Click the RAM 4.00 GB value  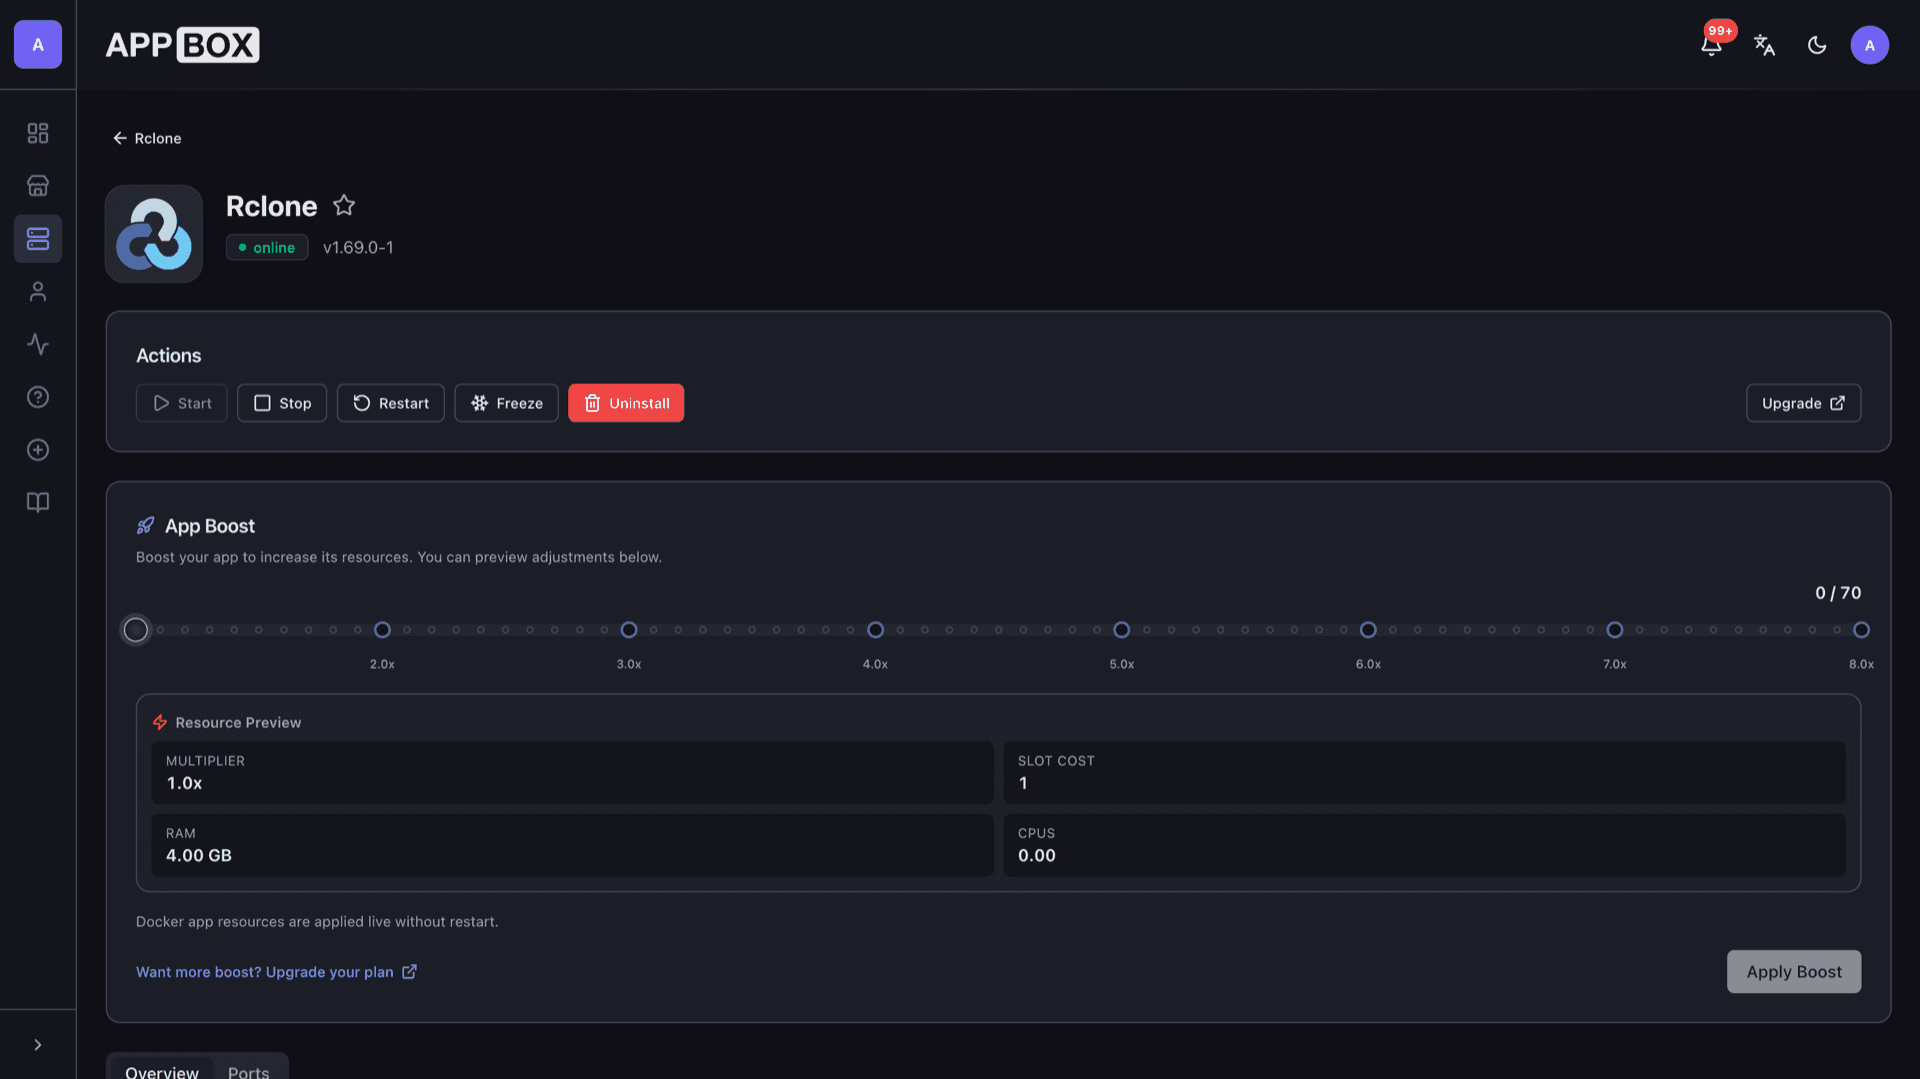(199, 856)
